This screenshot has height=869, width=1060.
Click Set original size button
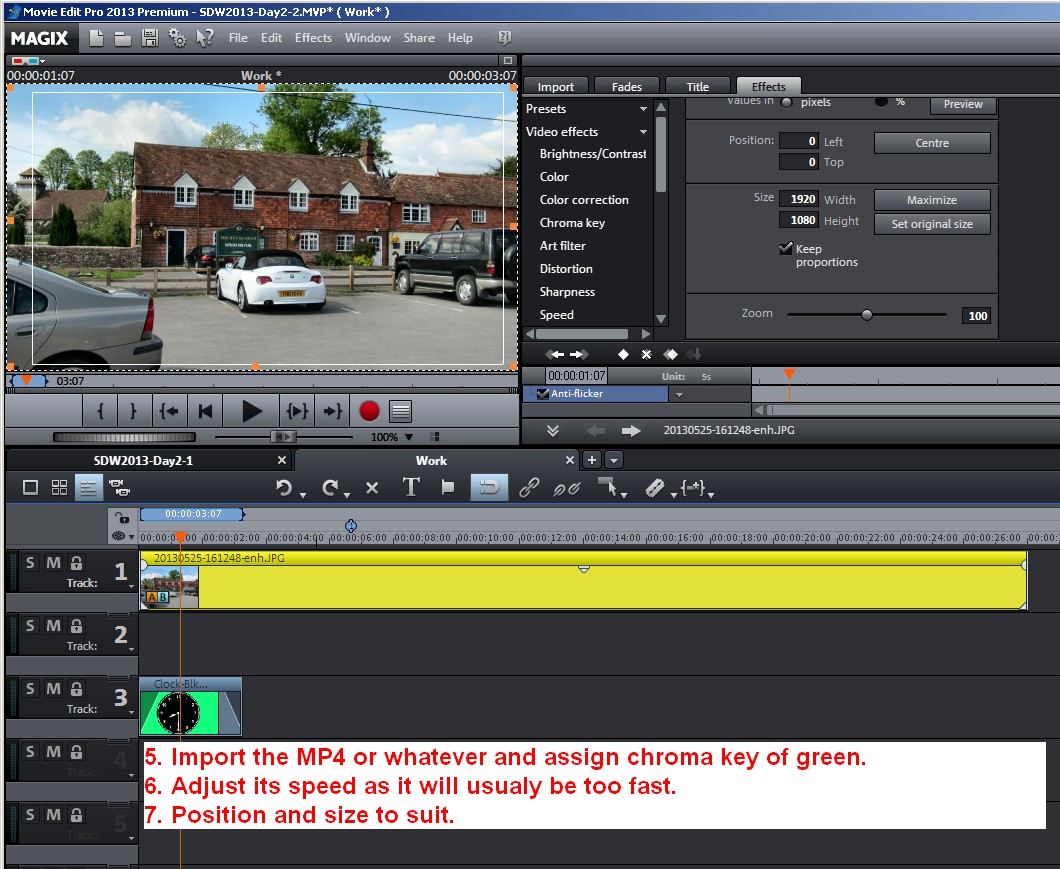click(932, 224)
